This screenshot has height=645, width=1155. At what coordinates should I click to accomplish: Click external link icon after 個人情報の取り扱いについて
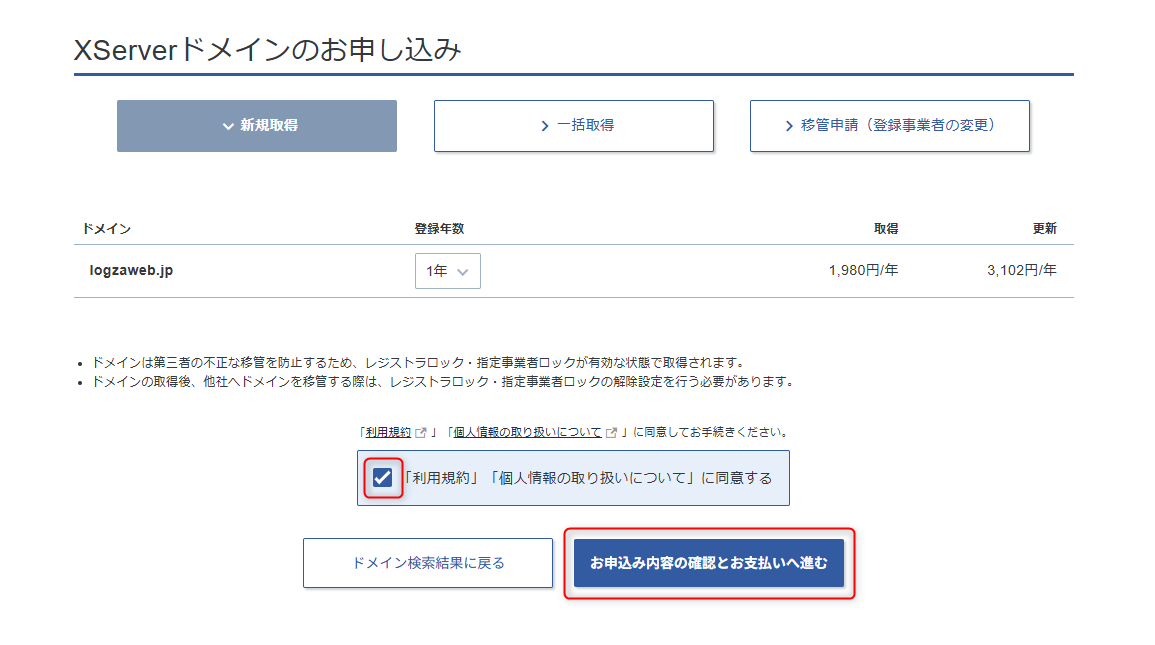(611, 433)
